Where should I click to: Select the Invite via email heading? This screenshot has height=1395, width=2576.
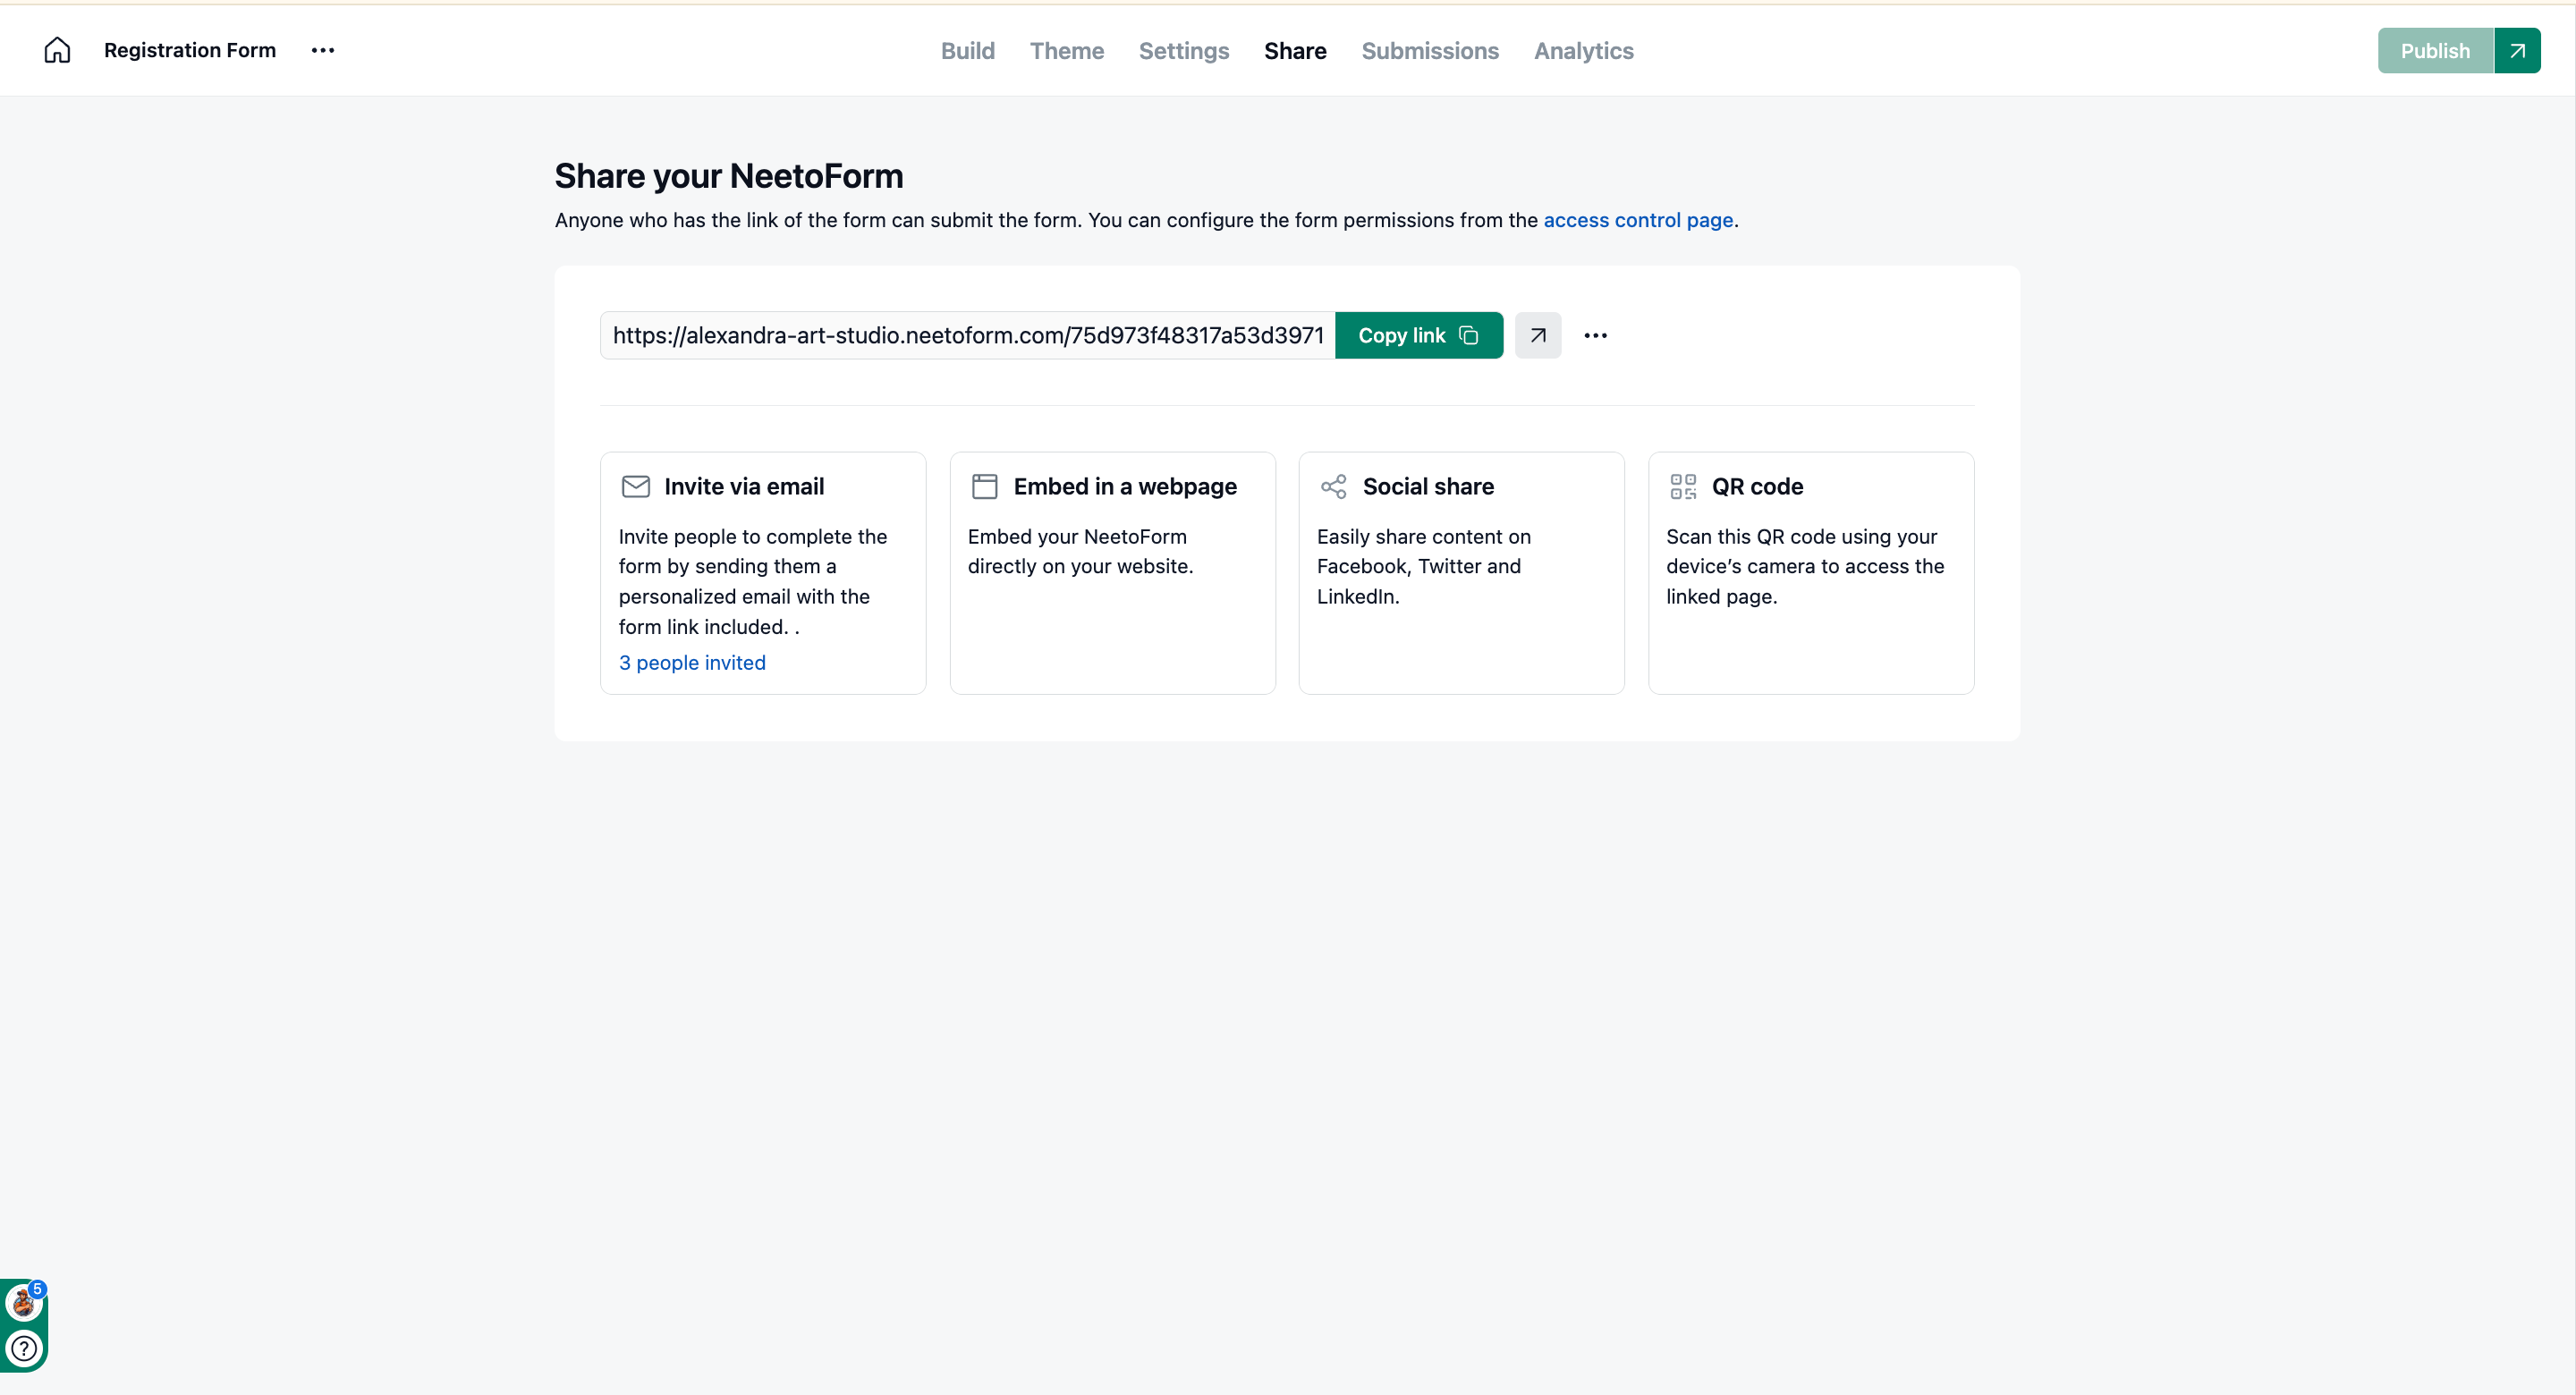coord(743,486)
